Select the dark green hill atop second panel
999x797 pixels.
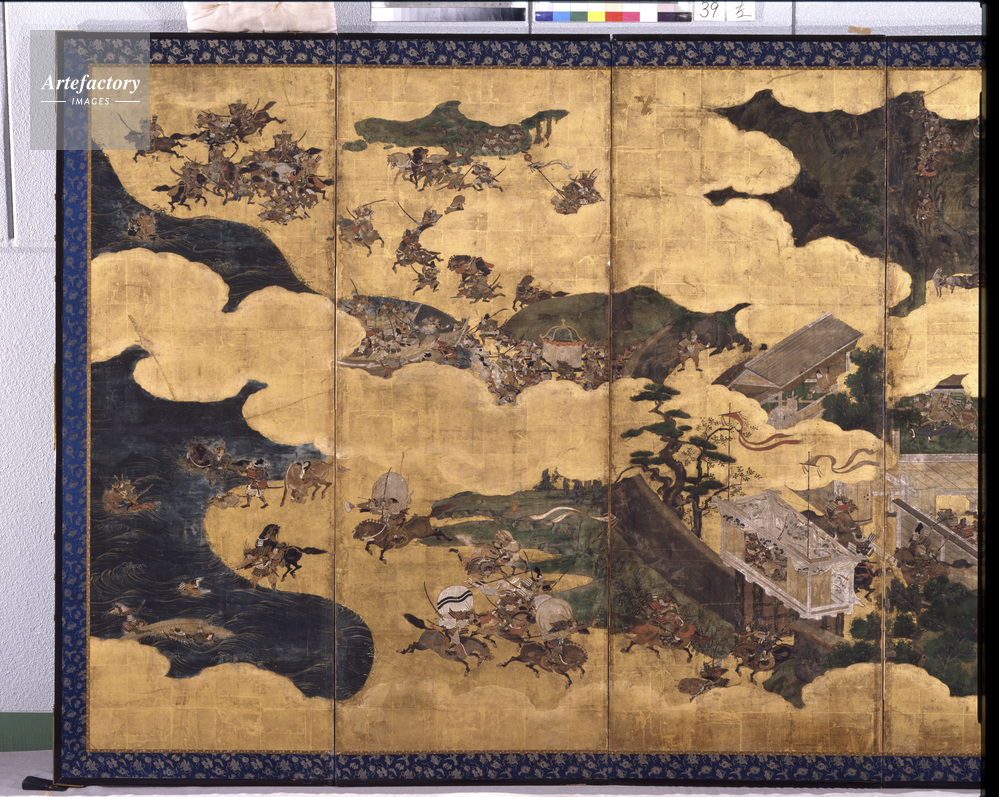tap(450, 128)
